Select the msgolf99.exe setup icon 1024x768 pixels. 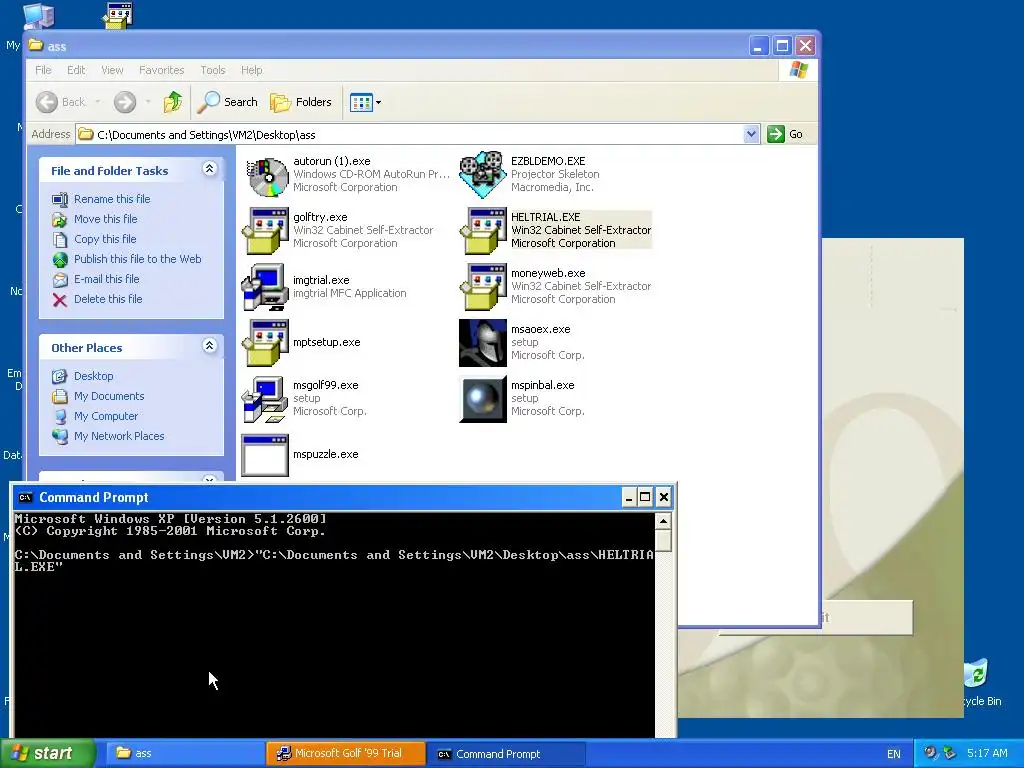coord(265,399)
